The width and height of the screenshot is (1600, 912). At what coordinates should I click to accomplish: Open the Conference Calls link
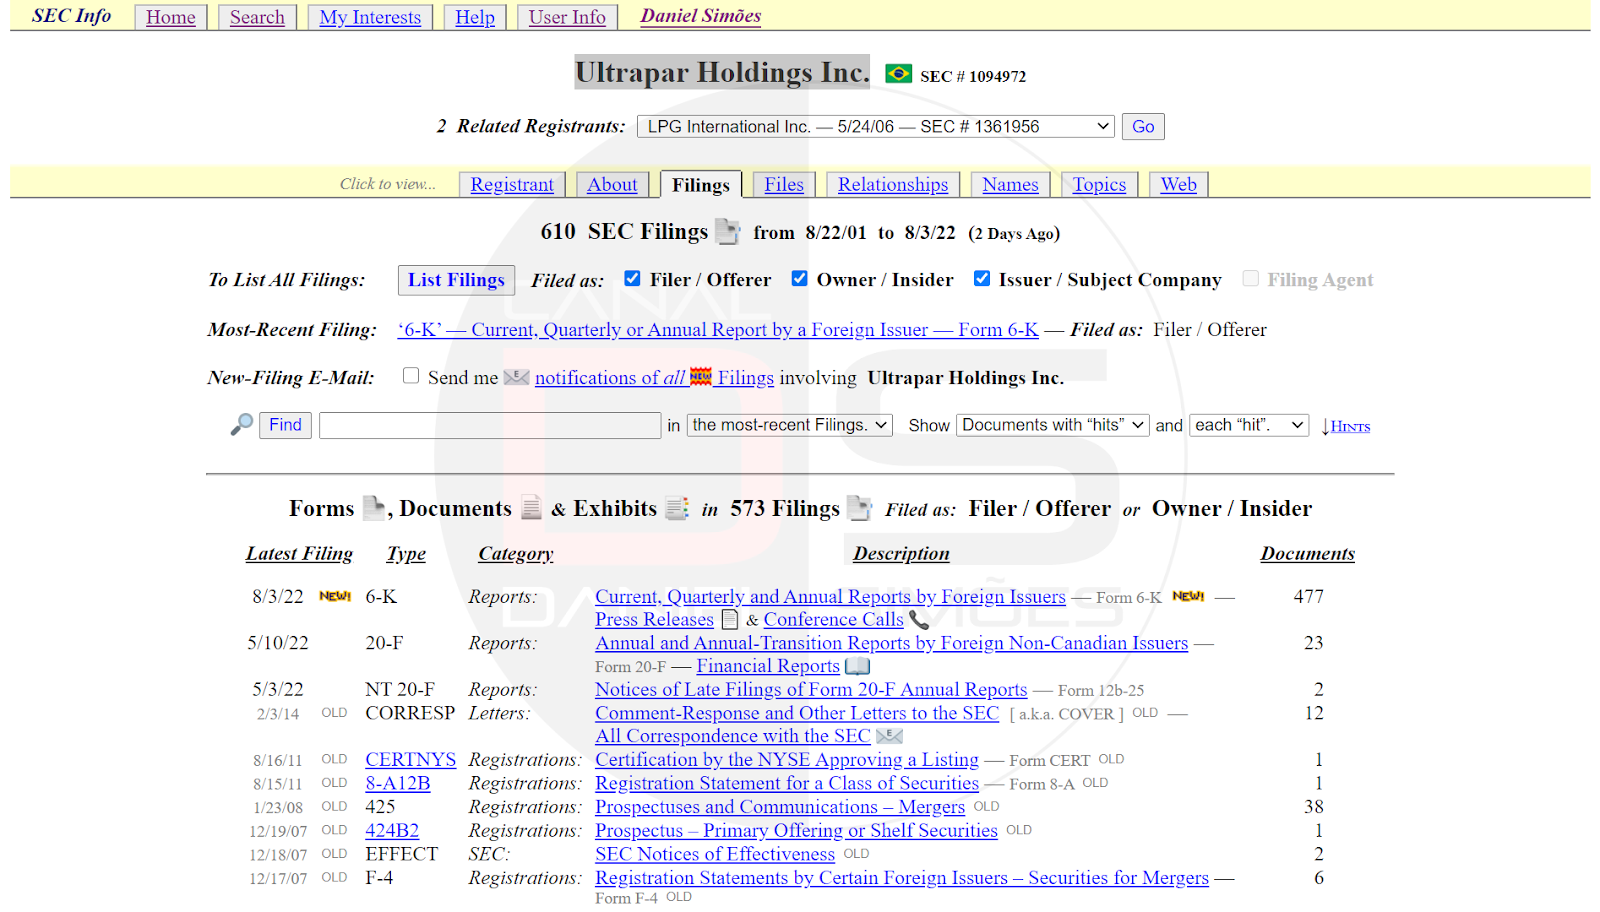tap(833, 620)
